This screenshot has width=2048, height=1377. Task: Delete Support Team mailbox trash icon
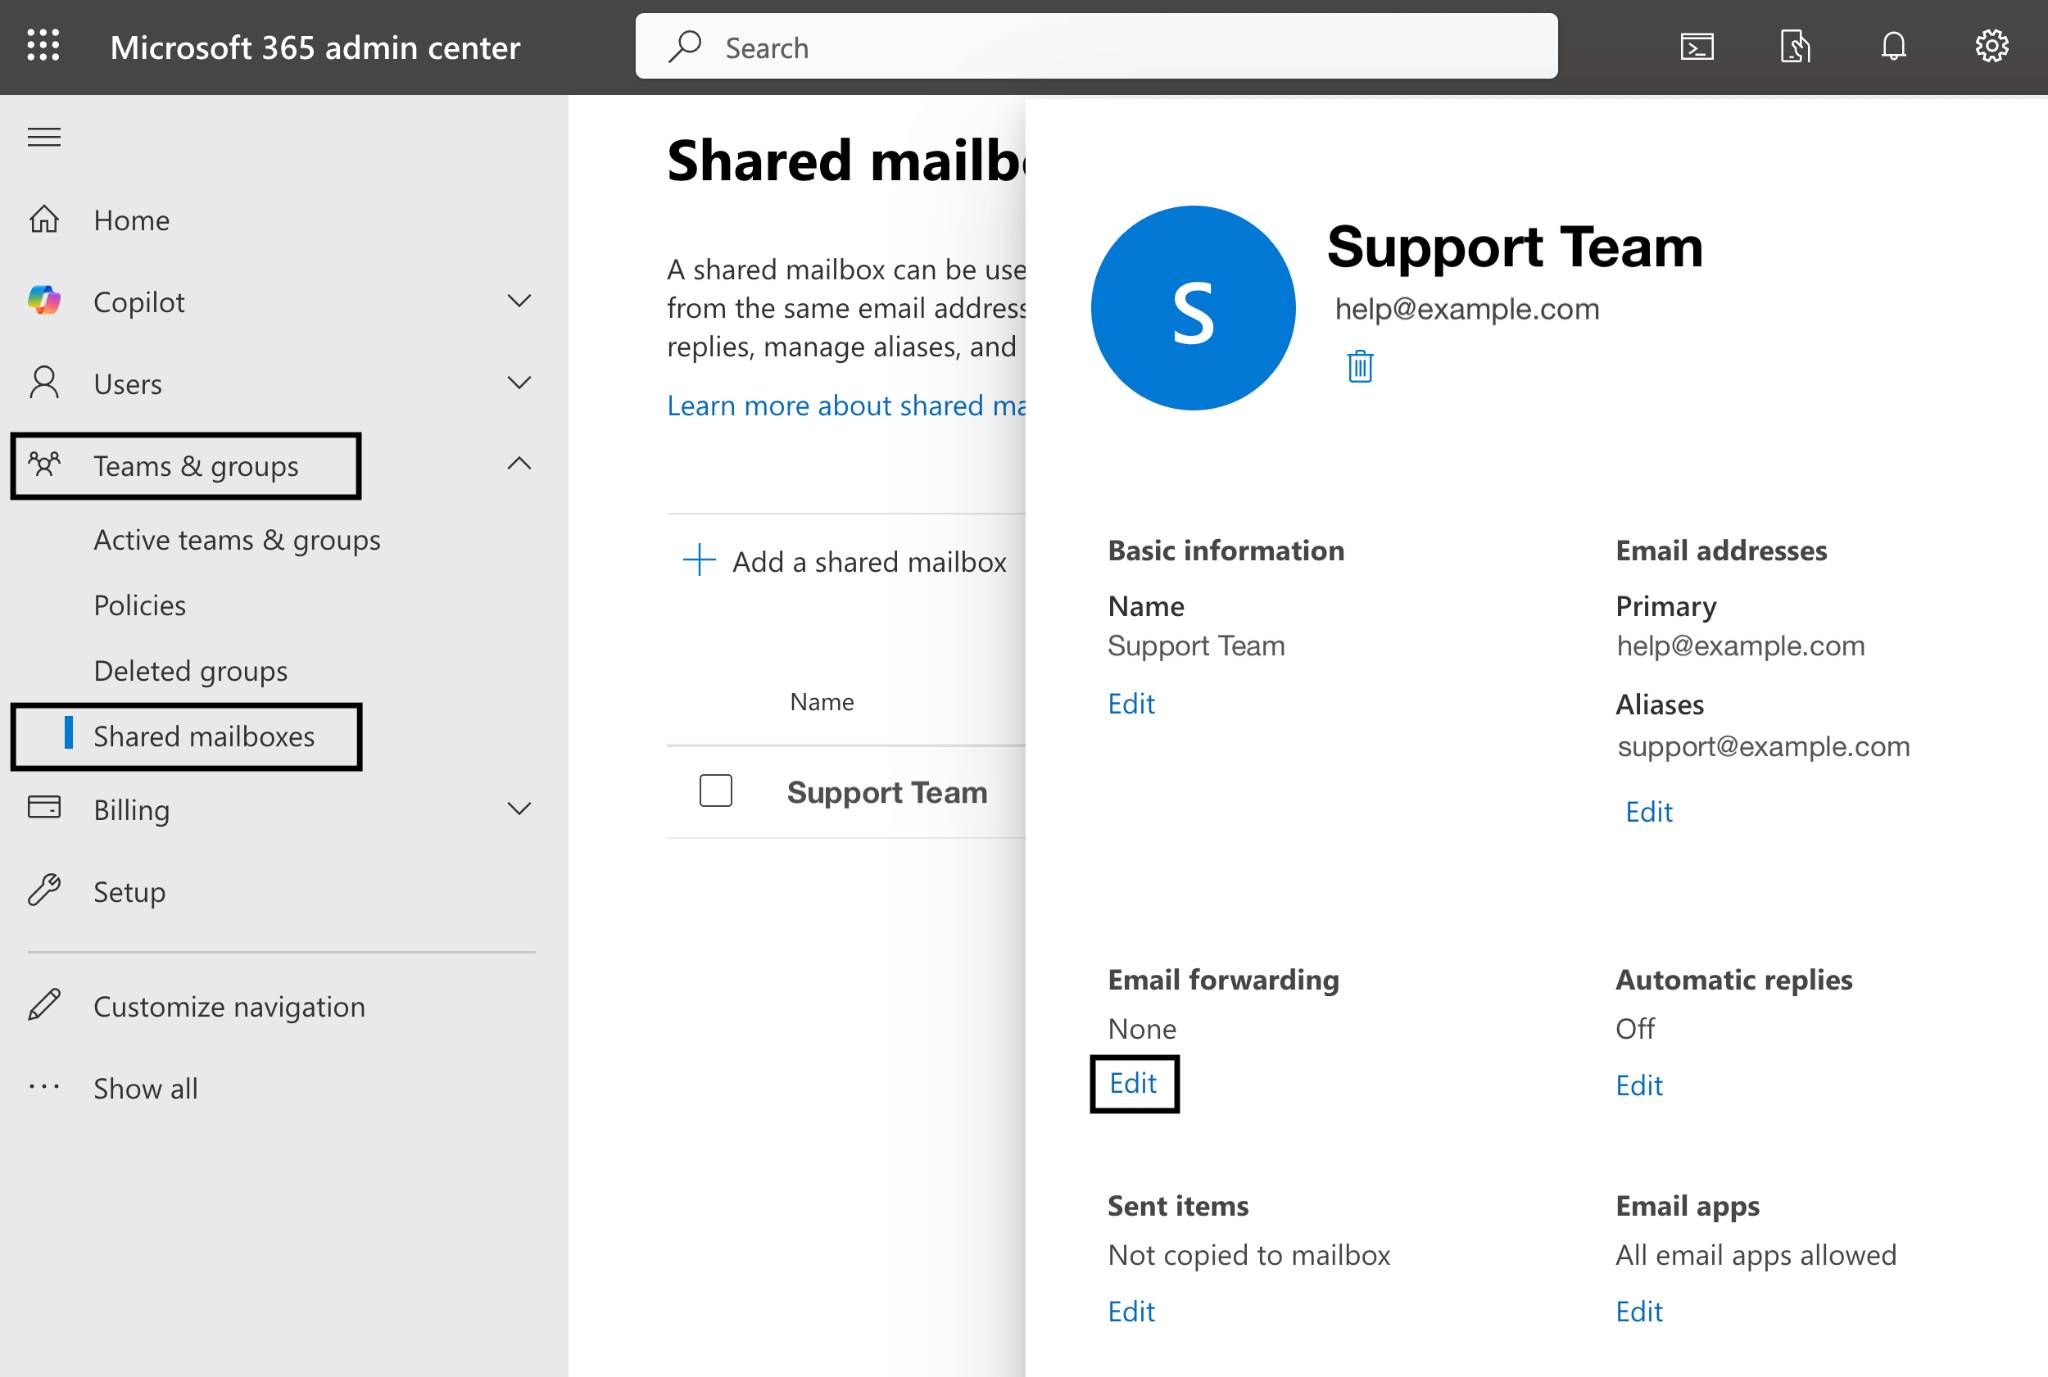coord(1359,366)
